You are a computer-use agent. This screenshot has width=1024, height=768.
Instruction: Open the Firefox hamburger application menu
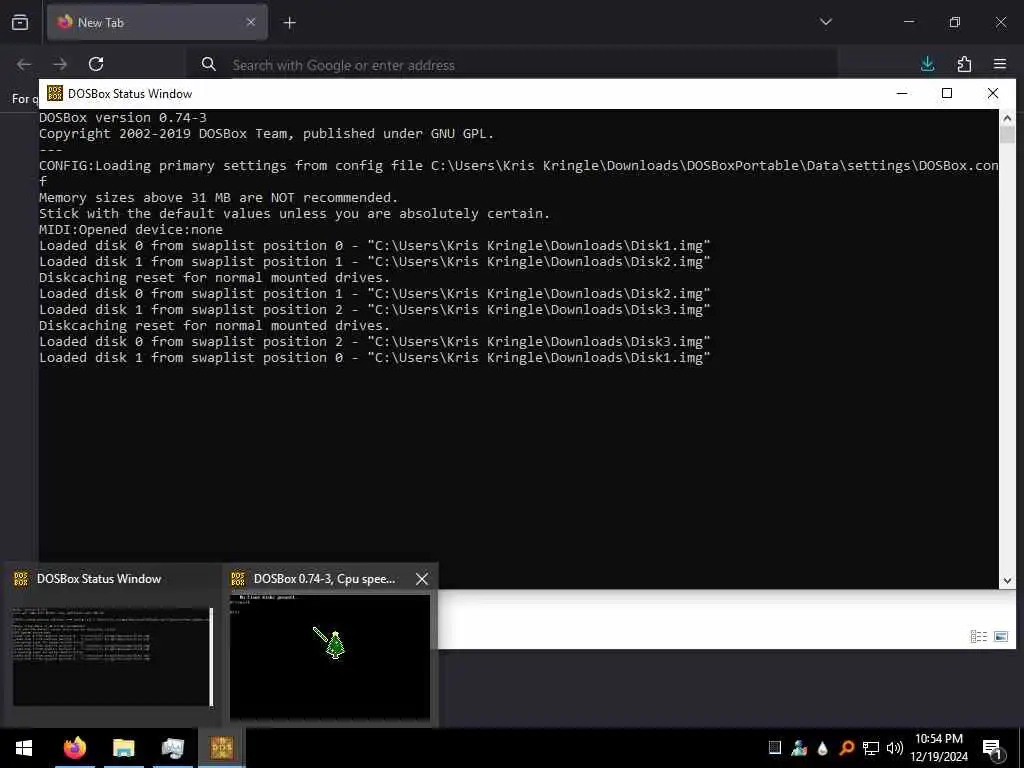pos(1000,64)
